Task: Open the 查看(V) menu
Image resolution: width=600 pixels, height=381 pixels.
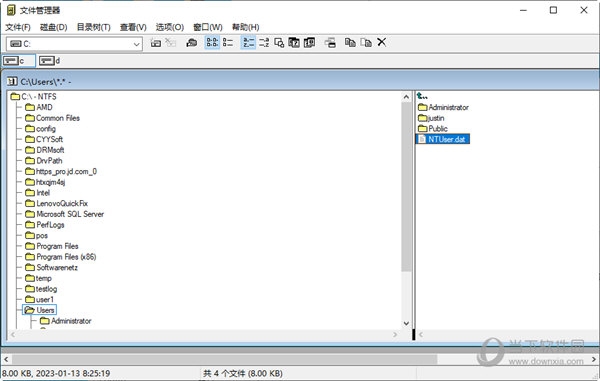Action: click(x=133, y=27)
